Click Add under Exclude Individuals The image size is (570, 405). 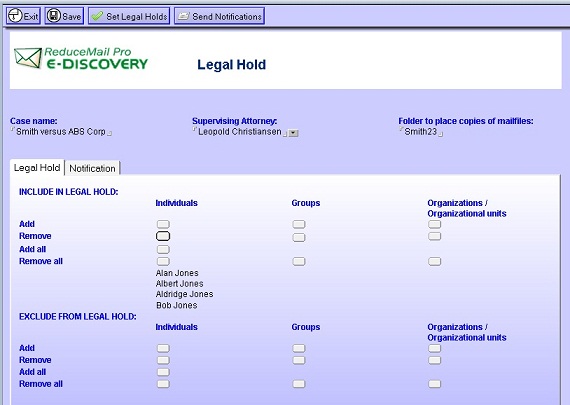pos(163,348)
